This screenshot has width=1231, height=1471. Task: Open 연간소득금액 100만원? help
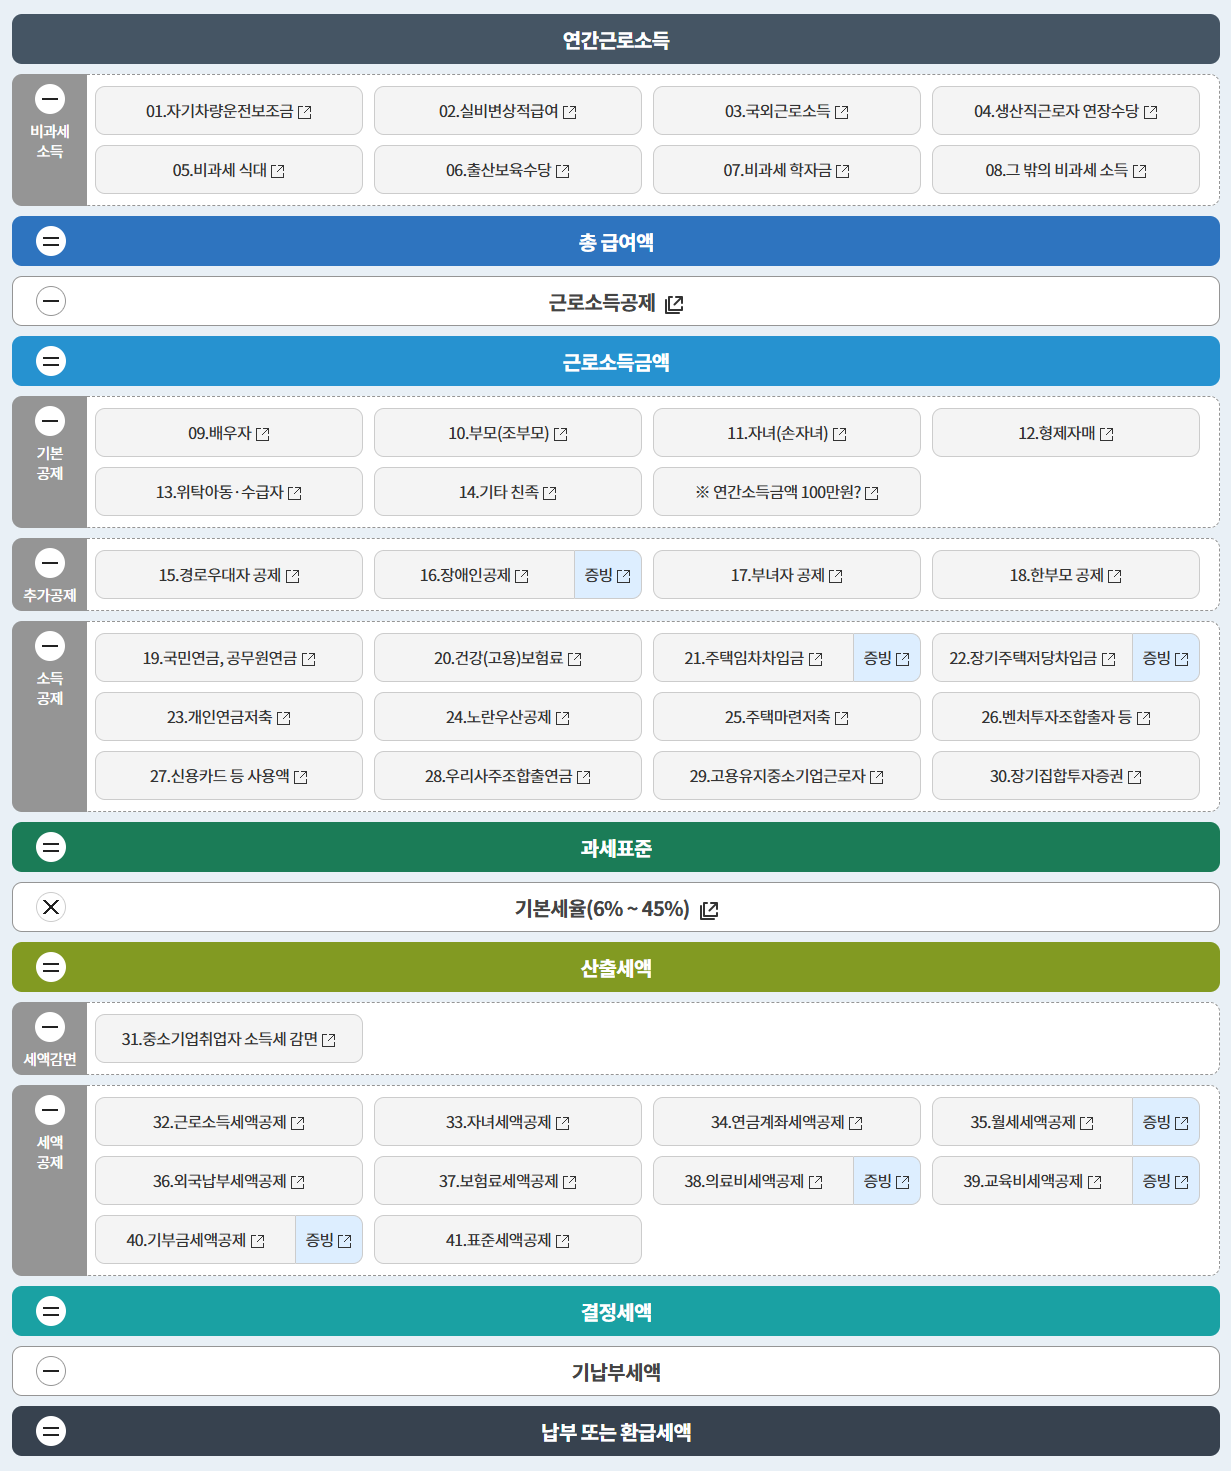pyautogui.click(x=787, y=492)
